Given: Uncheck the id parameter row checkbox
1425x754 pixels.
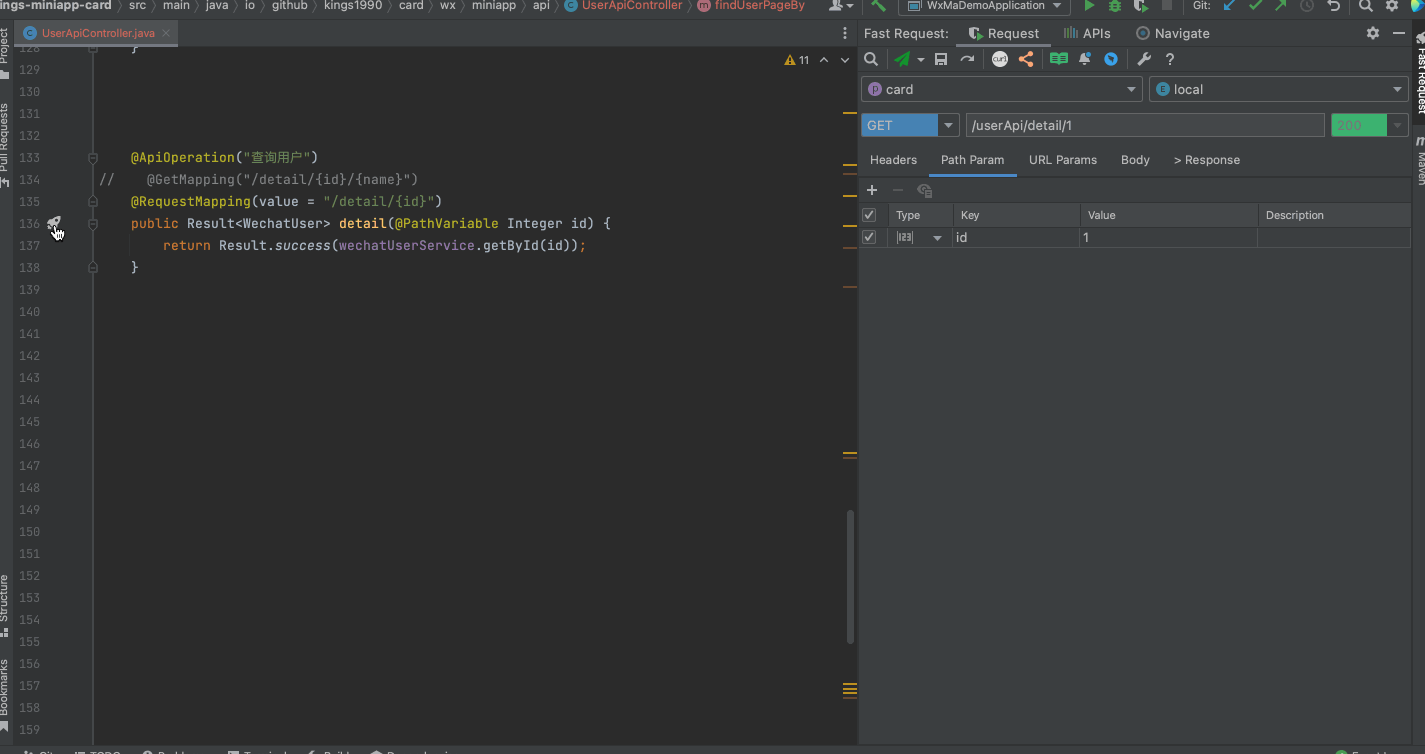Looking at the screenshot, I should tap(869, 237).
